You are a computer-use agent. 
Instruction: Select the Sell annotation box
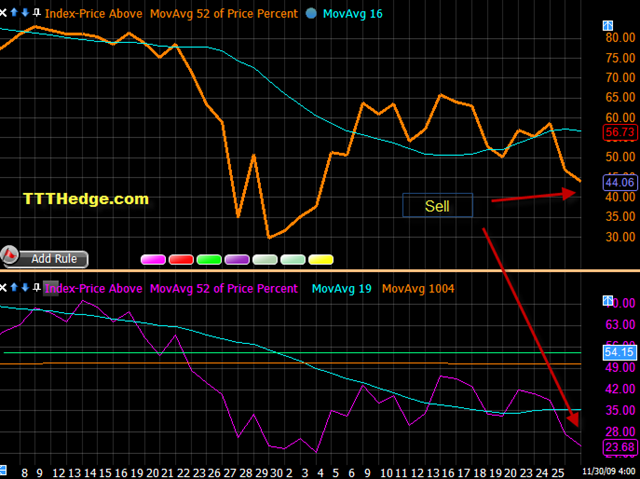click(438, 205)
